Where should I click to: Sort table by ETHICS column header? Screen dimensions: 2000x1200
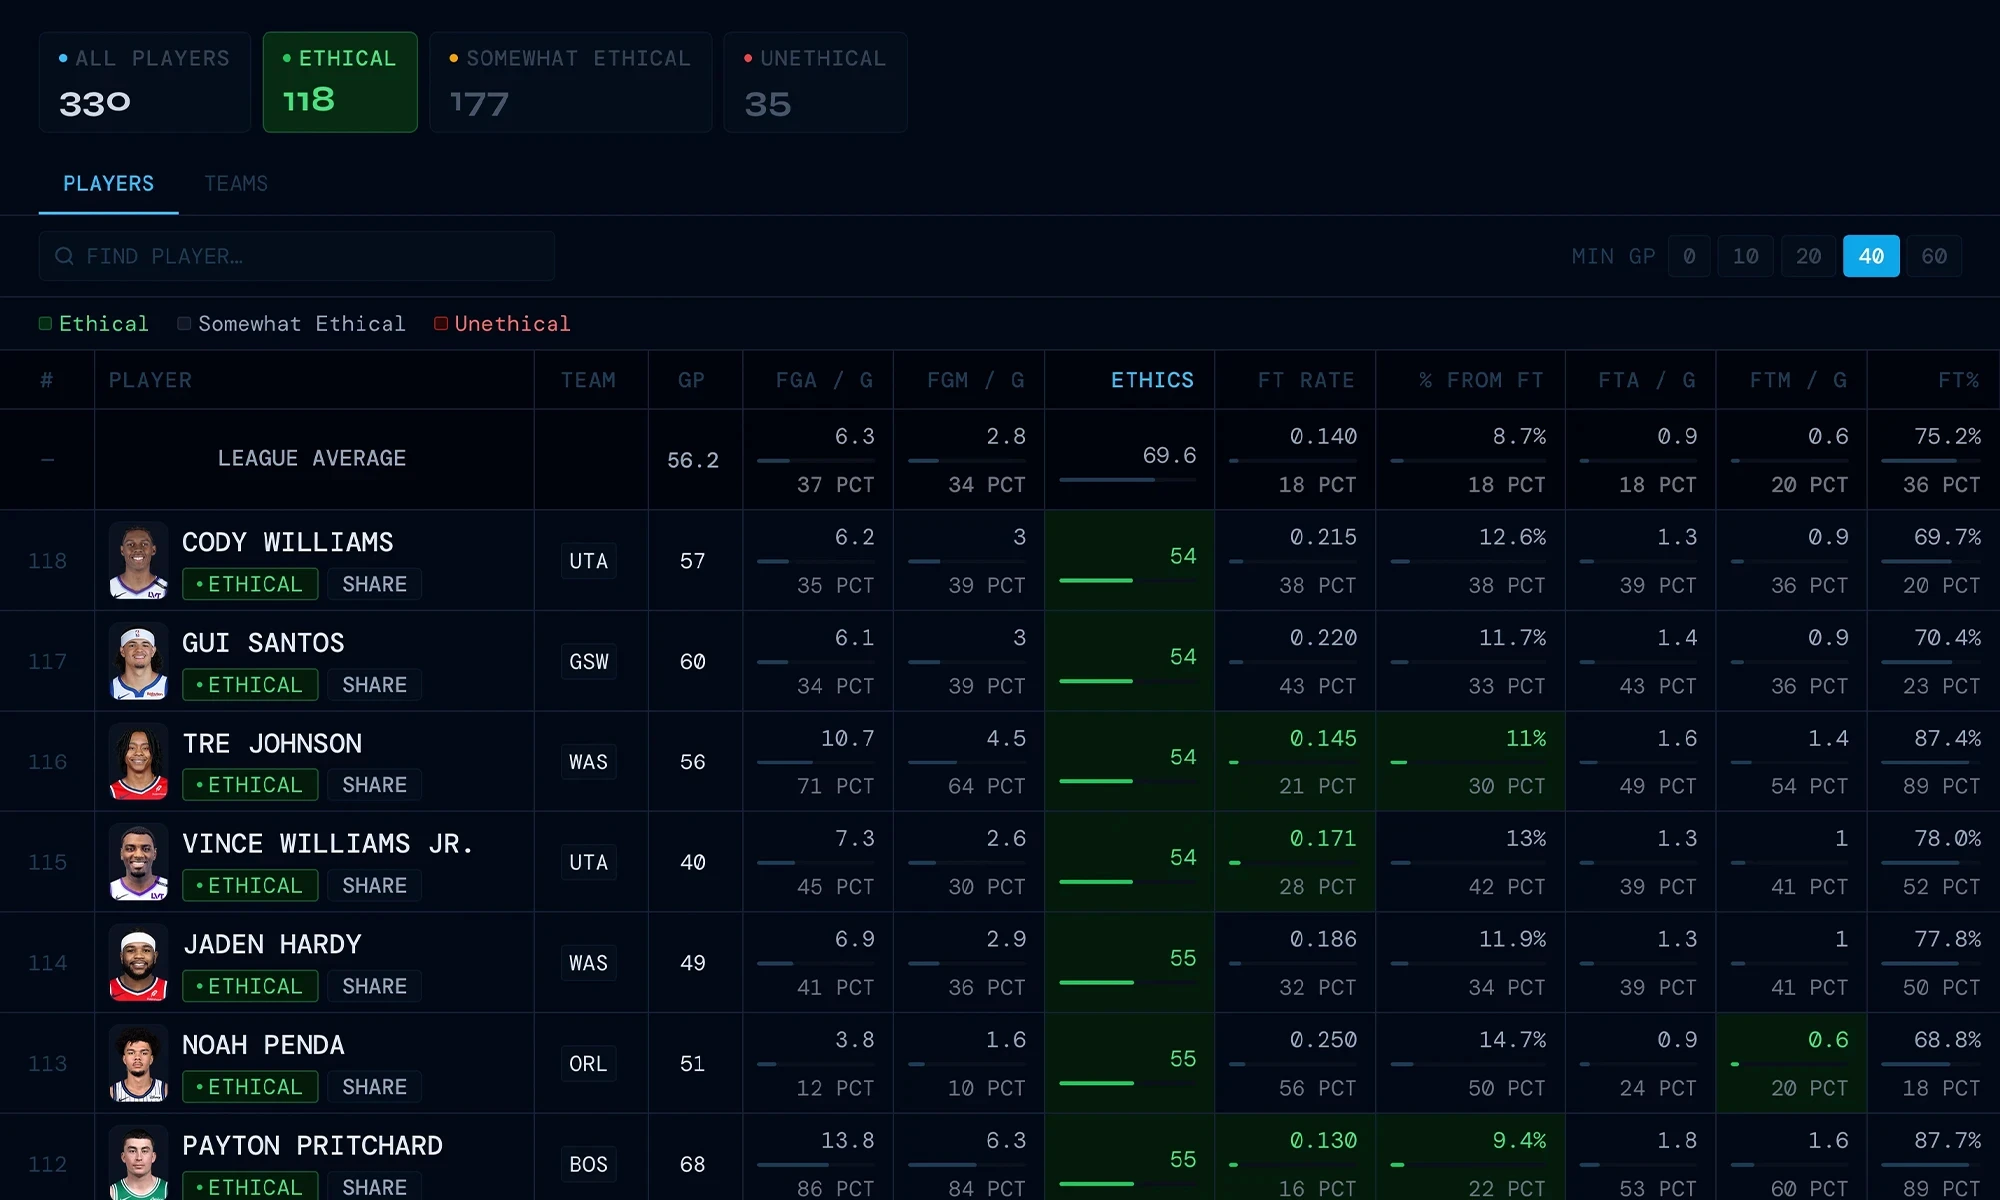point(1152,380)
